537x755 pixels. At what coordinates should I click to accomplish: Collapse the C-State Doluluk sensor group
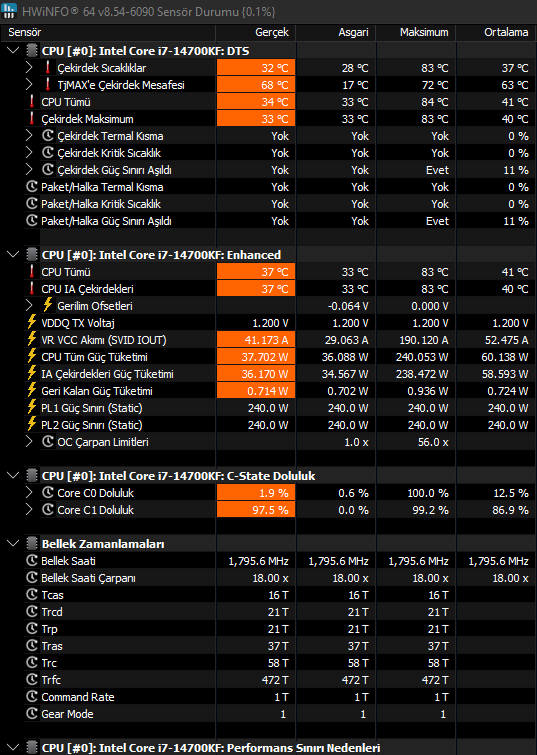[x=13, y=476]
